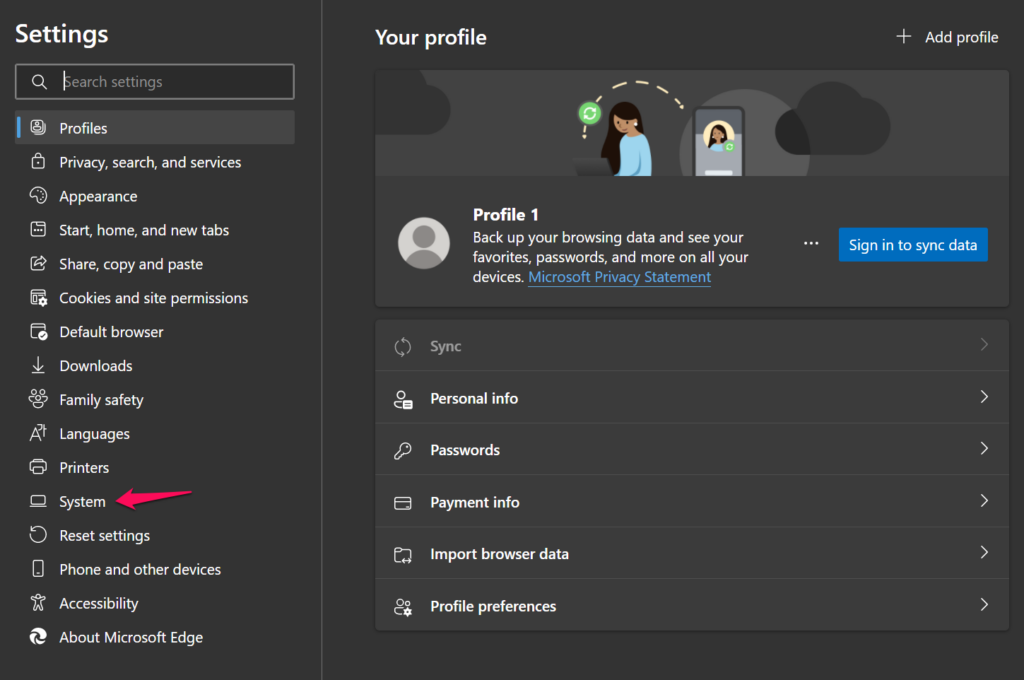The width and height of the screenshot is (1024, 680).
Task: Click the Accessibility icon
Action: click(39, 603)
